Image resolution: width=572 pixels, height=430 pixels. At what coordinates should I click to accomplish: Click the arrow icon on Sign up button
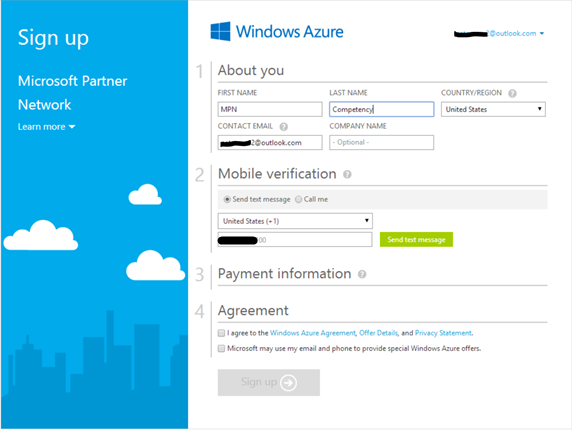(288, 383)
